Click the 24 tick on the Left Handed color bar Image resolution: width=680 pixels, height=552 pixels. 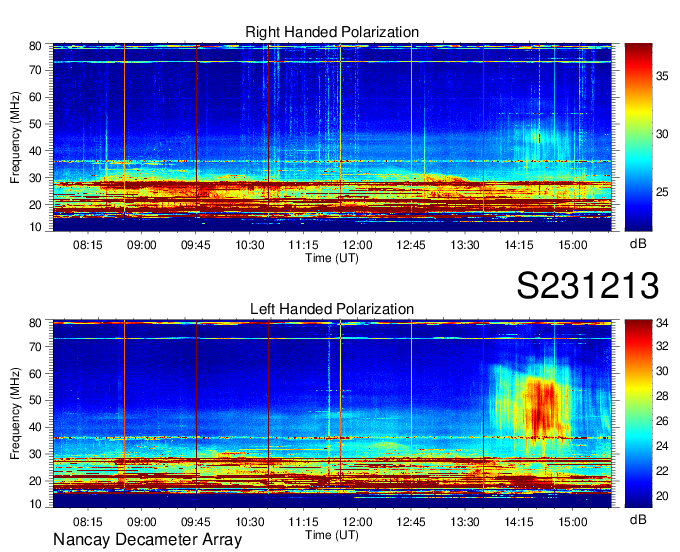662,446
